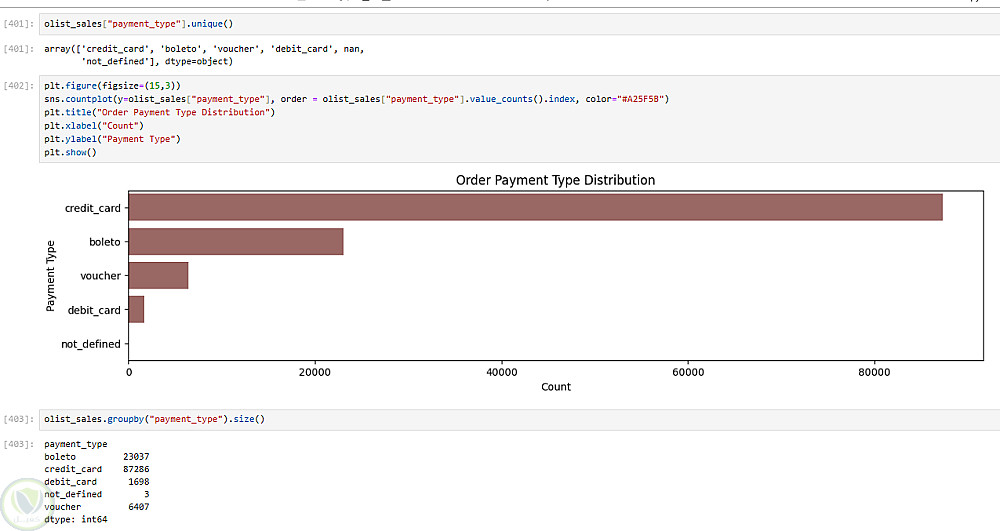Click the credit_card bar in the chart
The width and height of the screenshot is (1000, 531).
pos(535,208)
